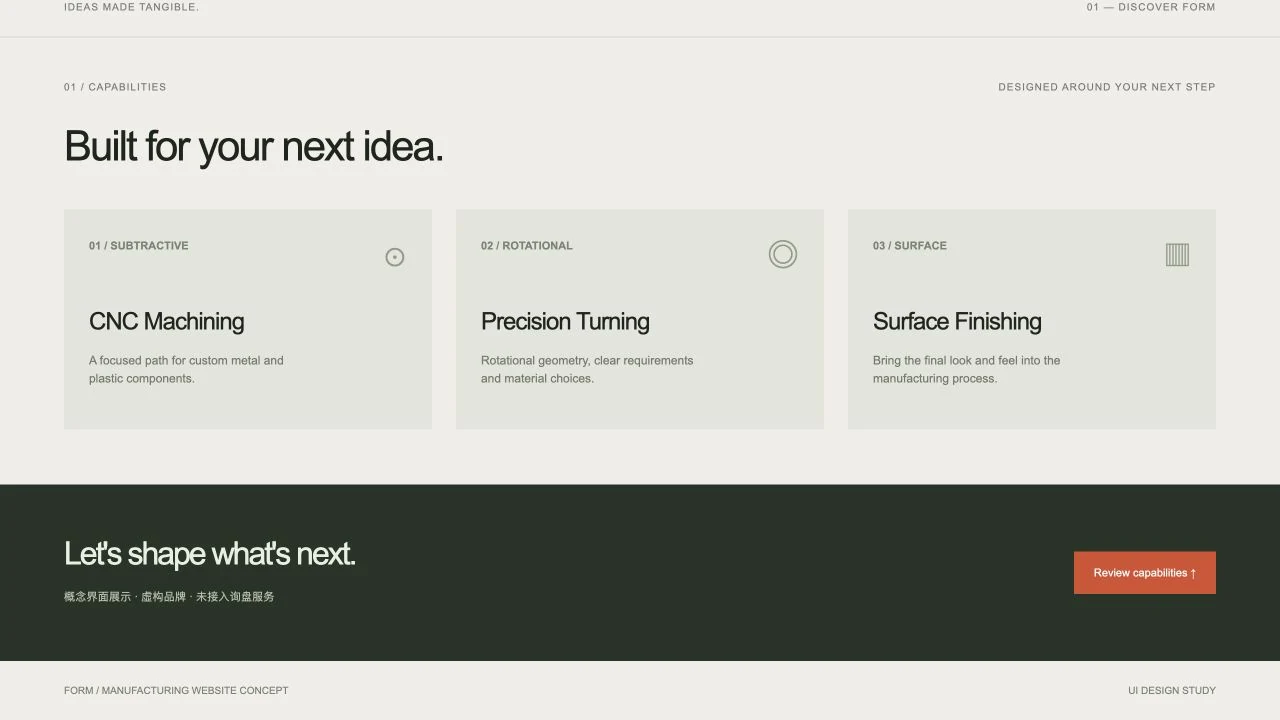Screen dimensions: 1280x720
Task: Open the CNC Machining card title
Action: (x=166, y=321)
